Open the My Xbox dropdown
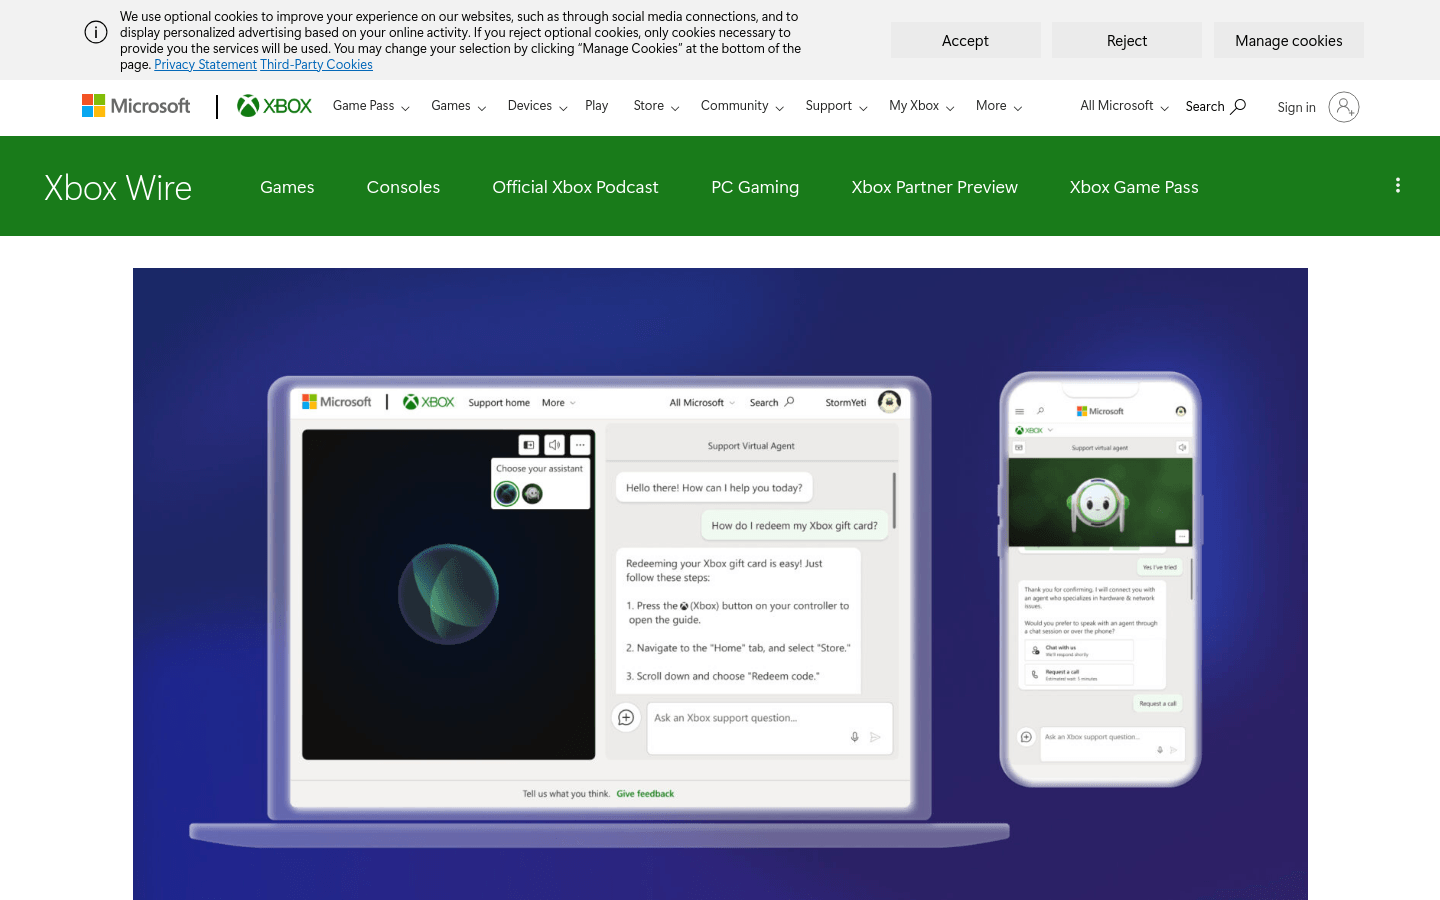The image size is (1440, 900). pos(922,106)
